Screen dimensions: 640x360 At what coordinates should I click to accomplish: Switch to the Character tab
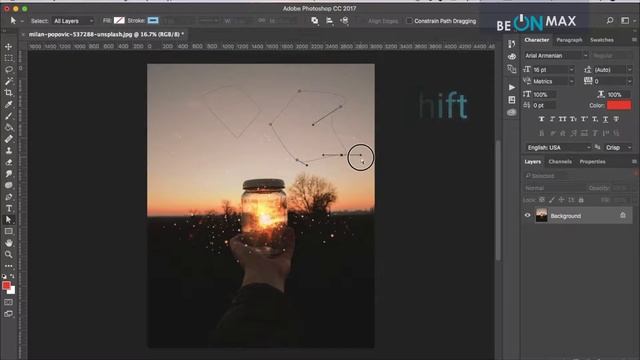536,40
